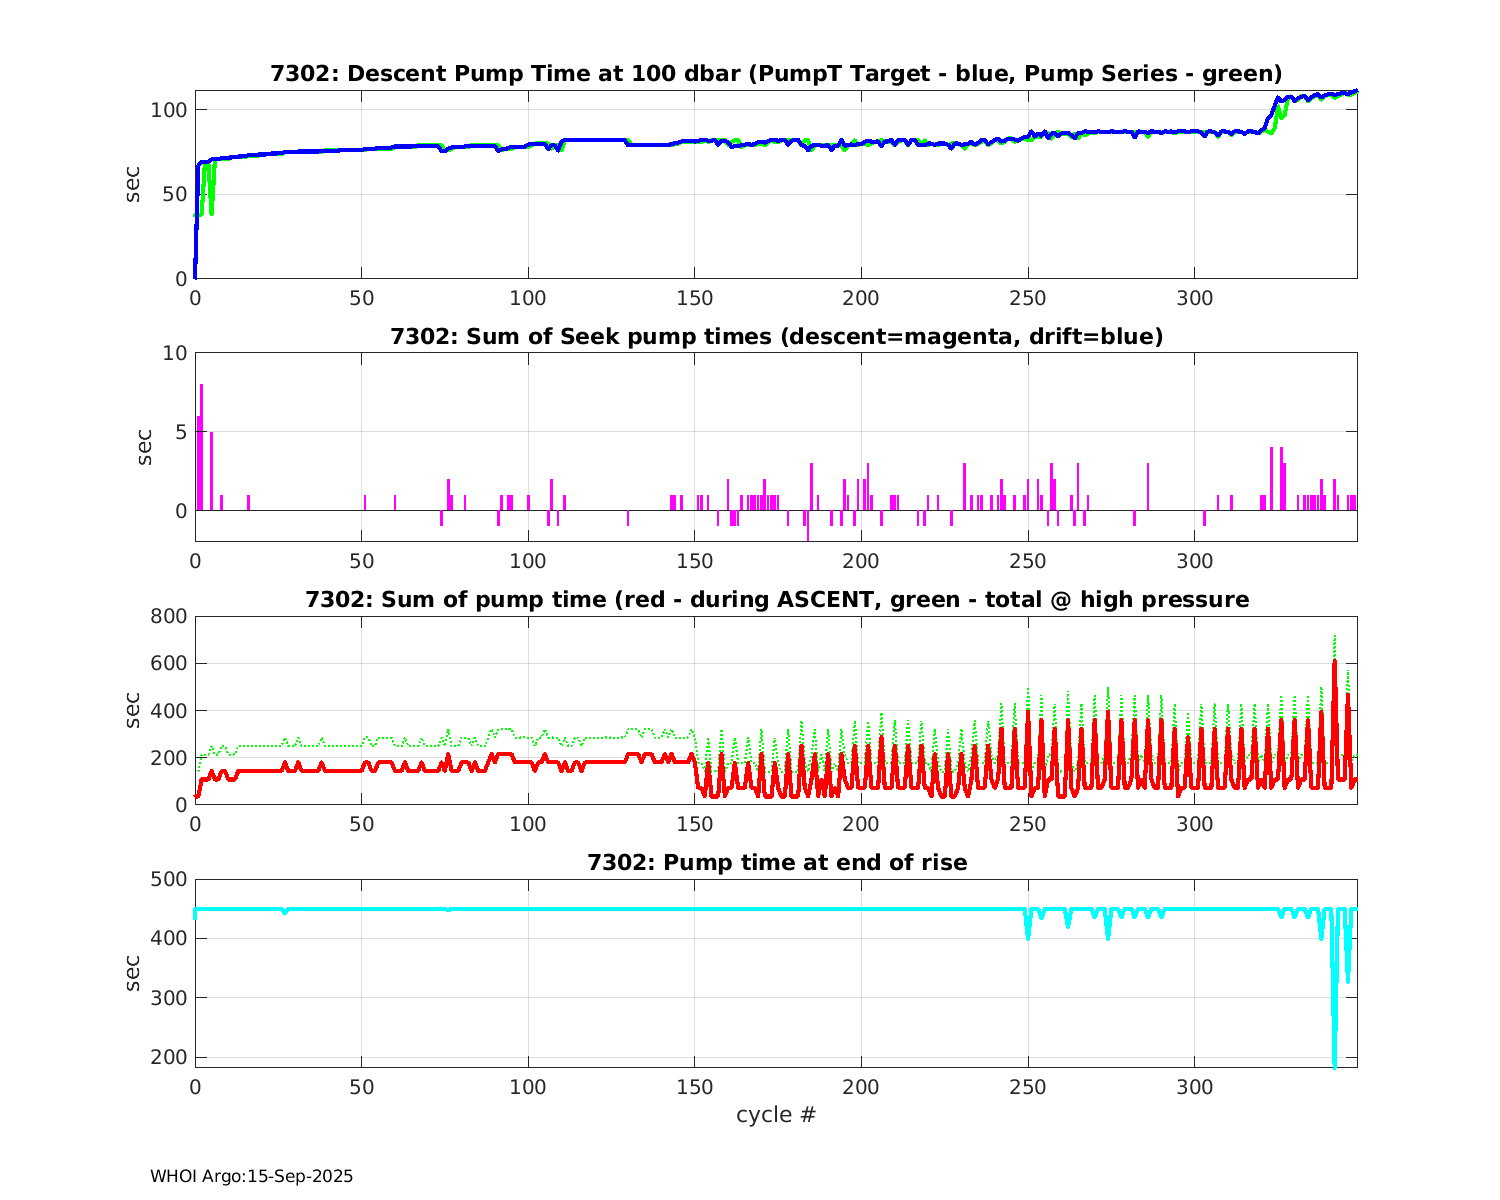Click the 'cycle #' x-axis label
The image size is (1500, 1200).
776,1115
